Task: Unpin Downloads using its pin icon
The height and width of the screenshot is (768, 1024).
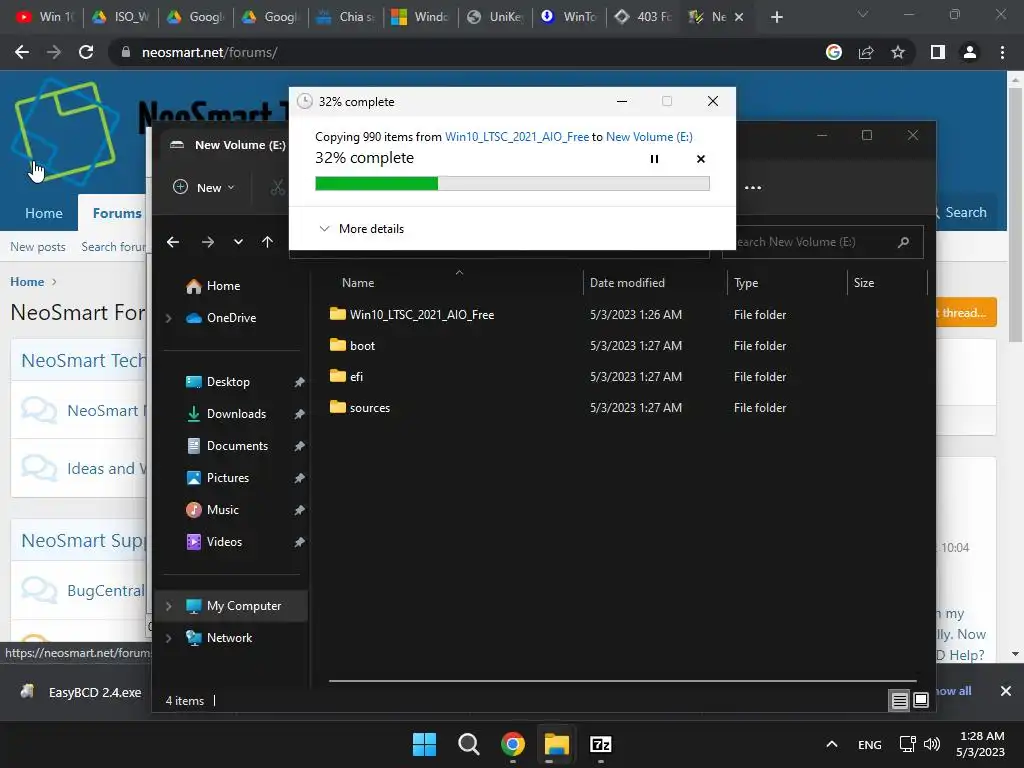Action: click(299, 414)
